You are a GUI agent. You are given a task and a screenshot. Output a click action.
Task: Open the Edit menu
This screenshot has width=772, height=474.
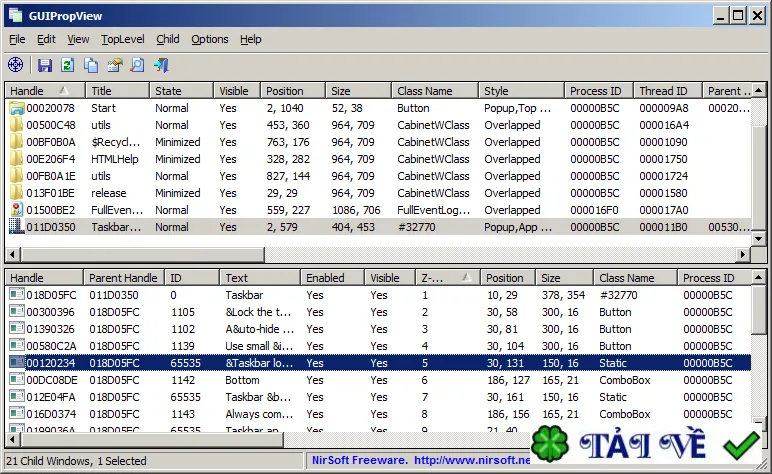coord(46,39)
